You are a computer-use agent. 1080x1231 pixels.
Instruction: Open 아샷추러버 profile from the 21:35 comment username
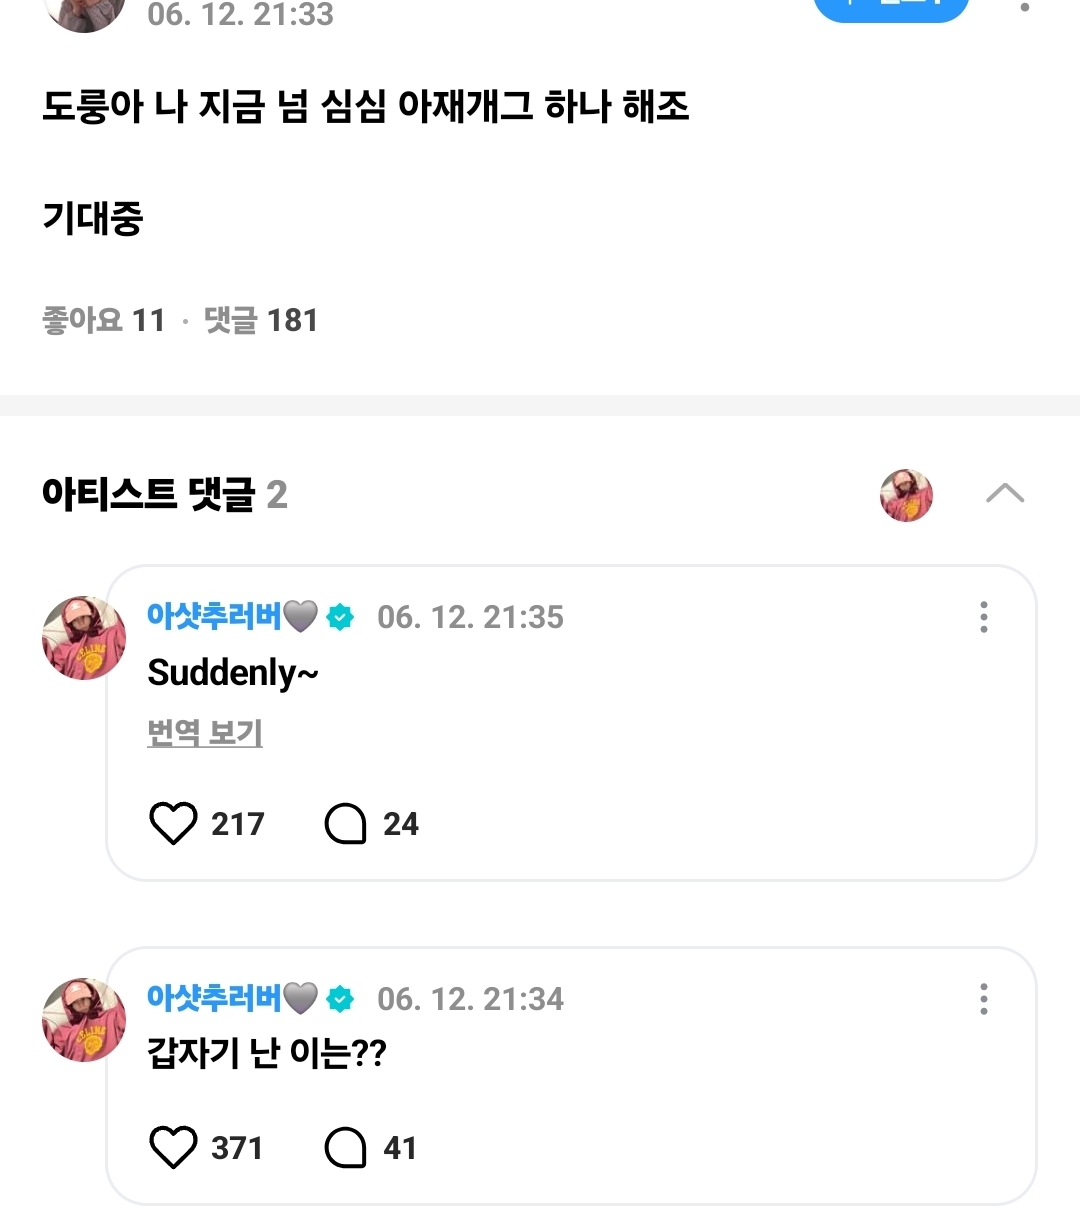click(x=215, y=616)
